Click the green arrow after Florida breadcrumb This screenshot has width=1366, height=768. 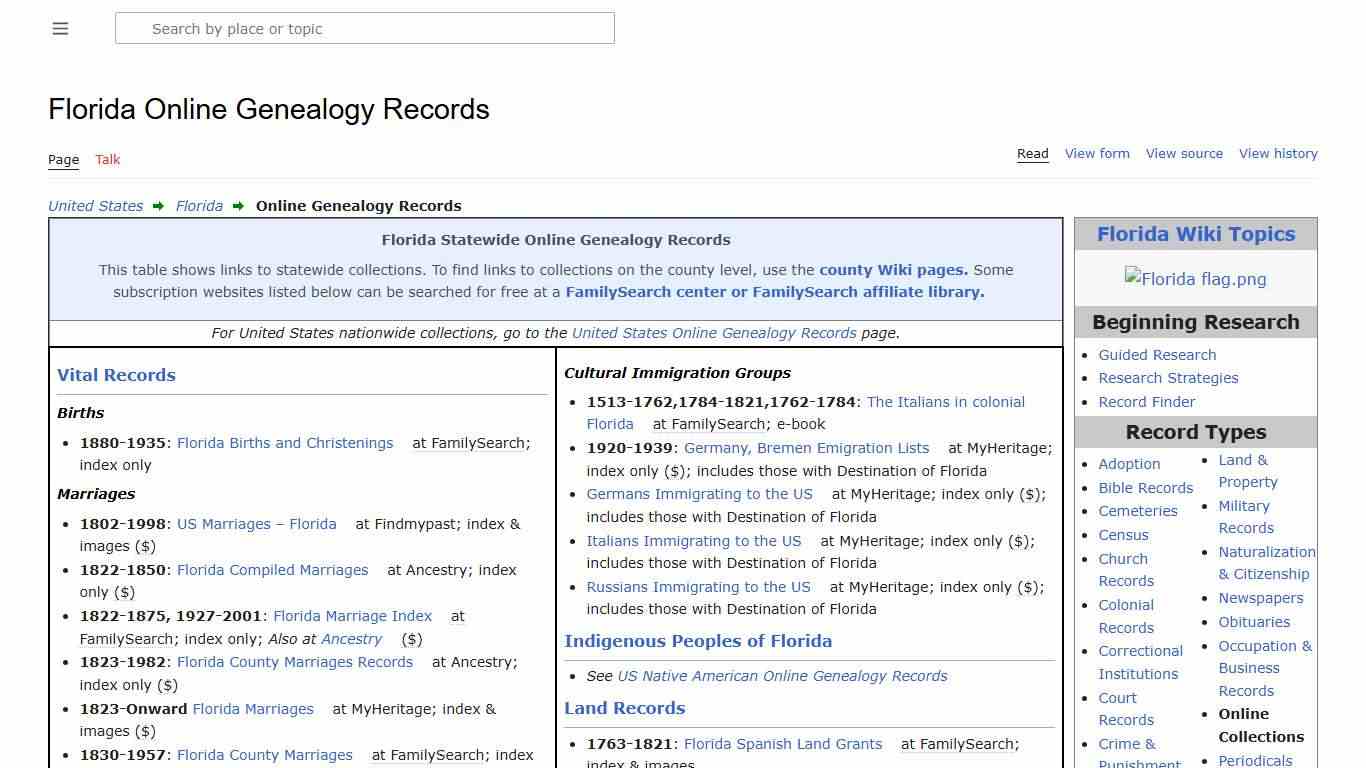237,206
